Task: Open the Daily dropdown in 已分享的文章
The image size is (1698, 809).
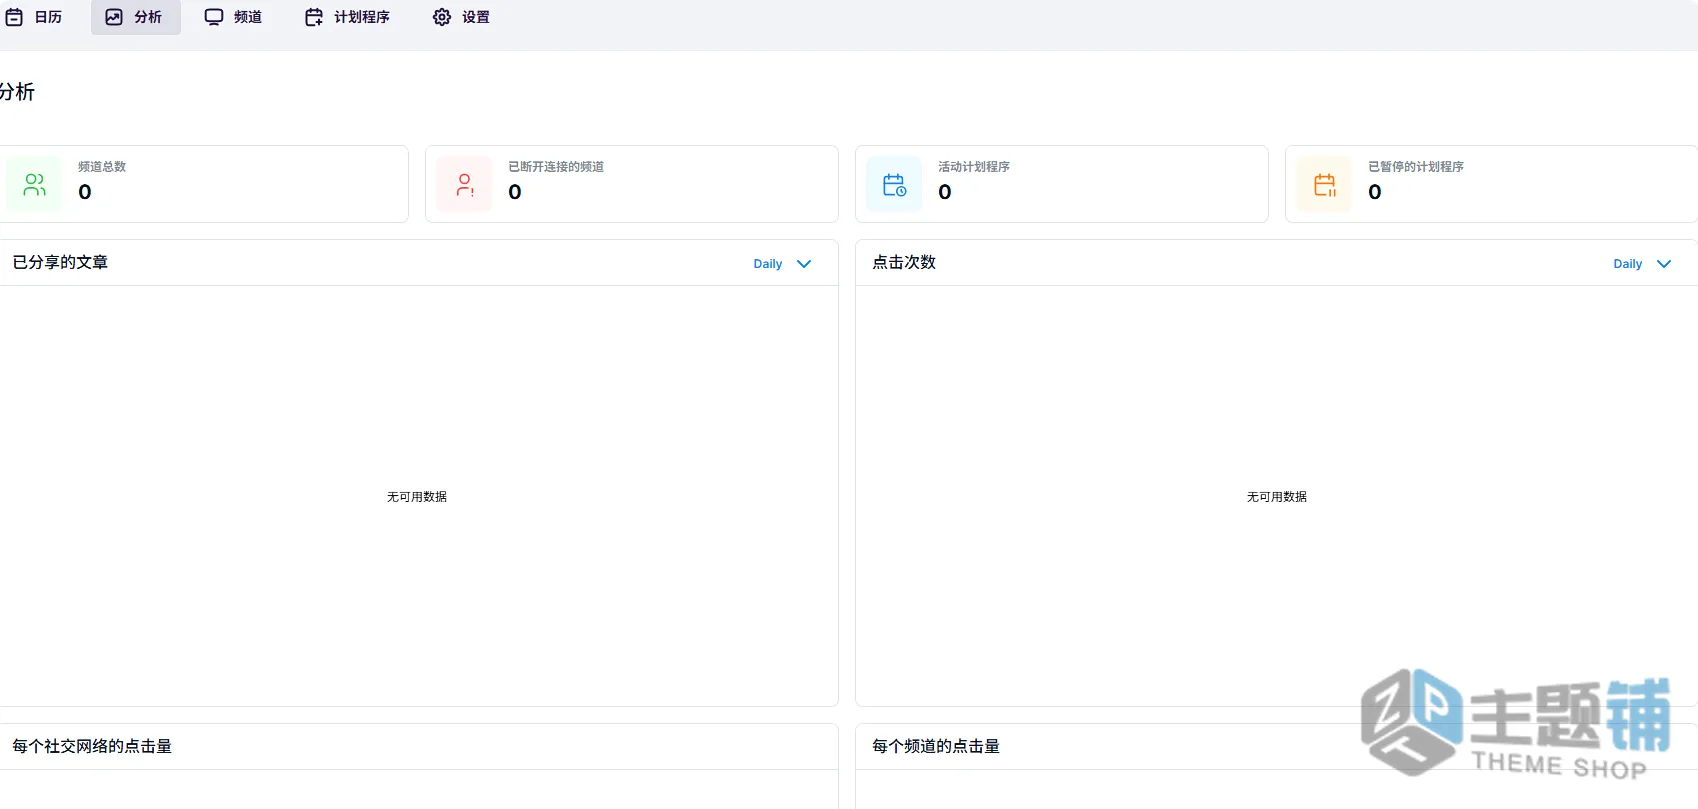Action: (x=782, y=264)
